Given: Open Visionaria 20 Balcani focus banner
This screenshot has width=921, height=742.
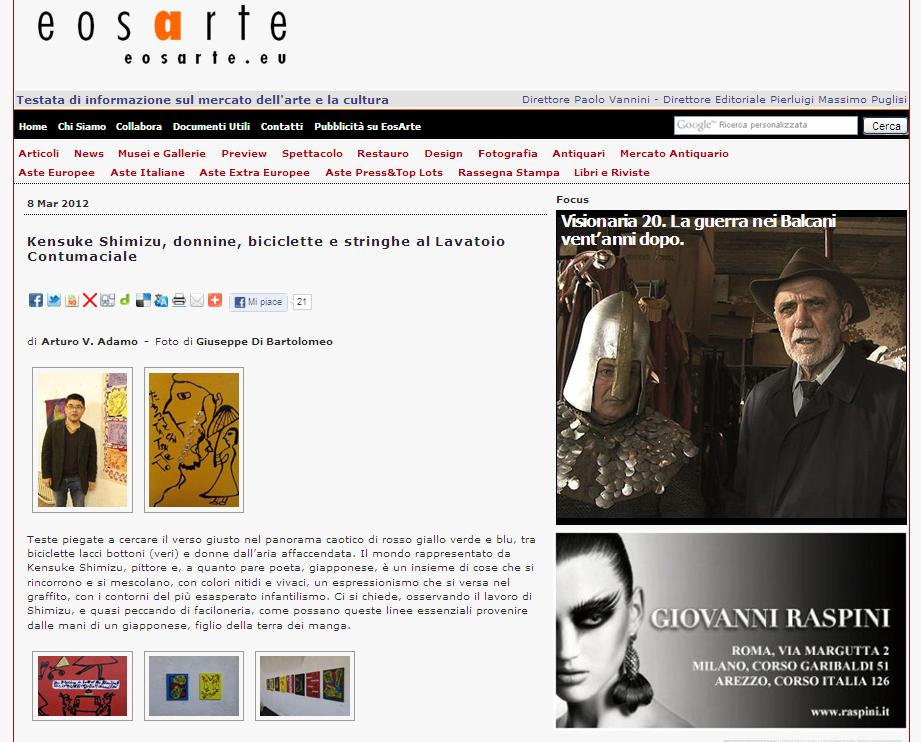Looking at the screenshot, I should point(731,367).
